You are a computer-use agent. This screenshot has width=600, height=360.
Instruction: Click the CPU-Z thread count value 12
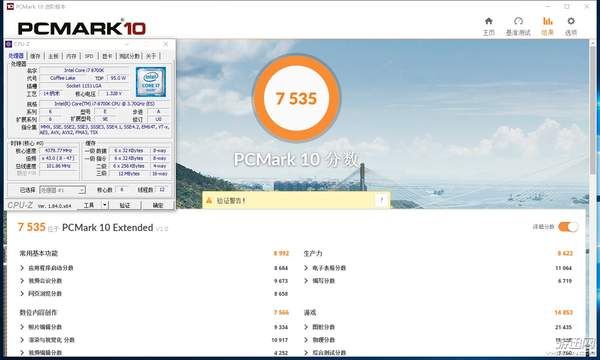pos(162,190)
